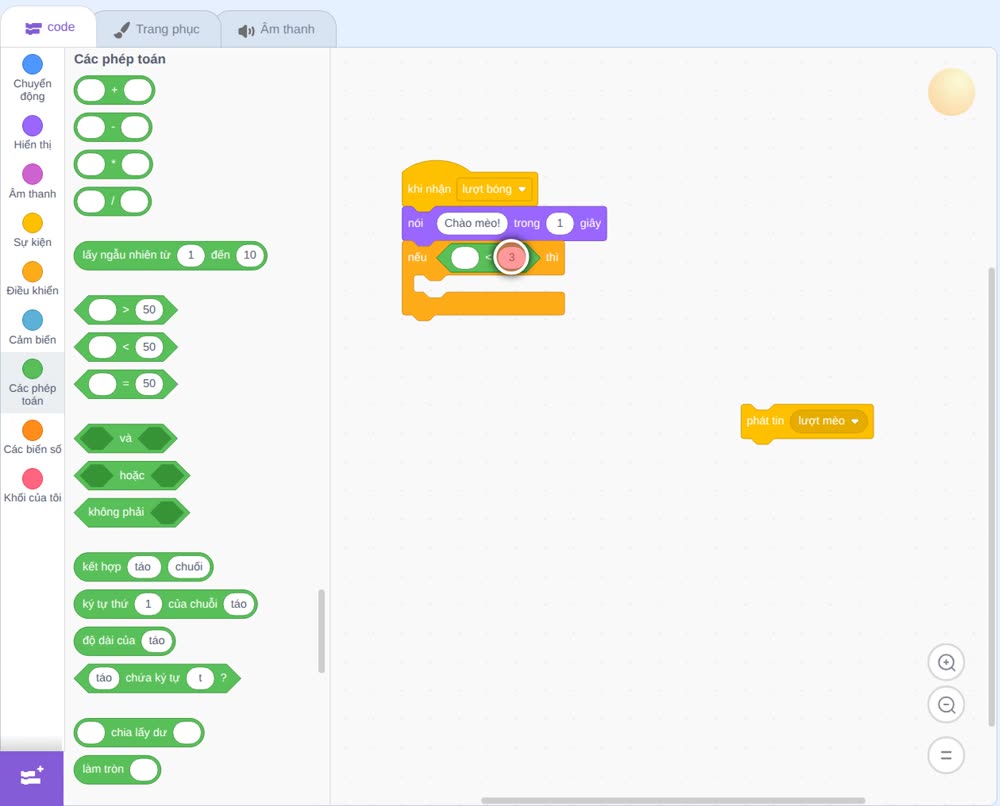
Task: Click the và boolean block
Action: pyautogui.click(x=126, y=439)
